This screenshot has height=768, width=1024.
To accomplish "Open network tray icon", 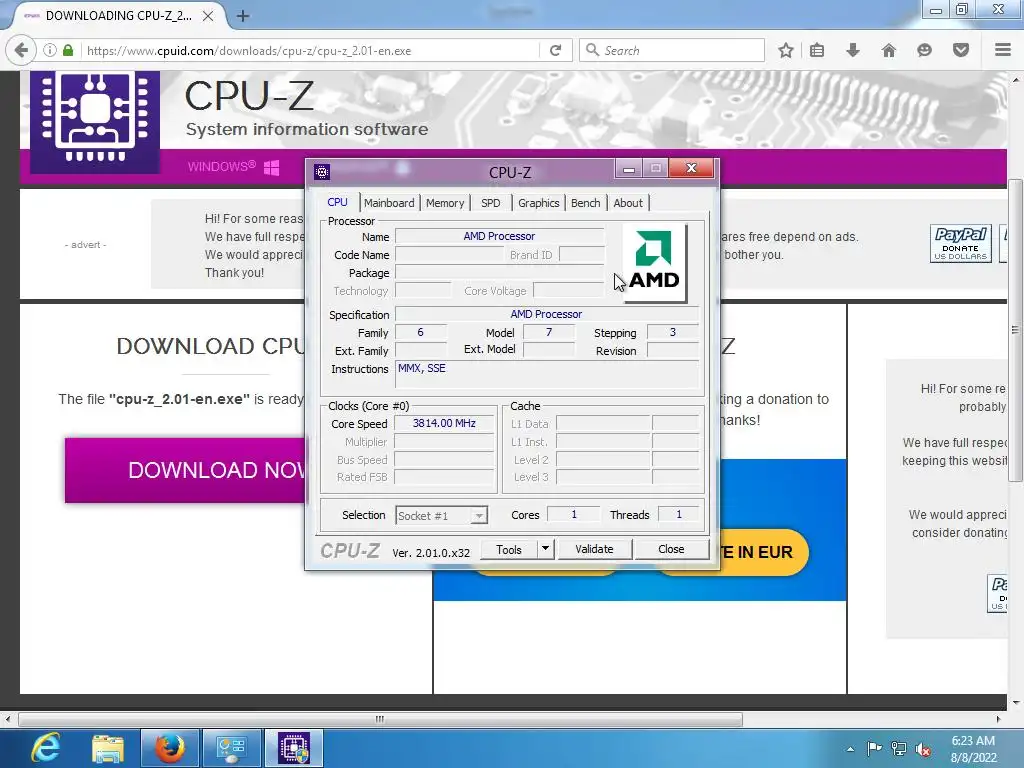I will point(899,748).
